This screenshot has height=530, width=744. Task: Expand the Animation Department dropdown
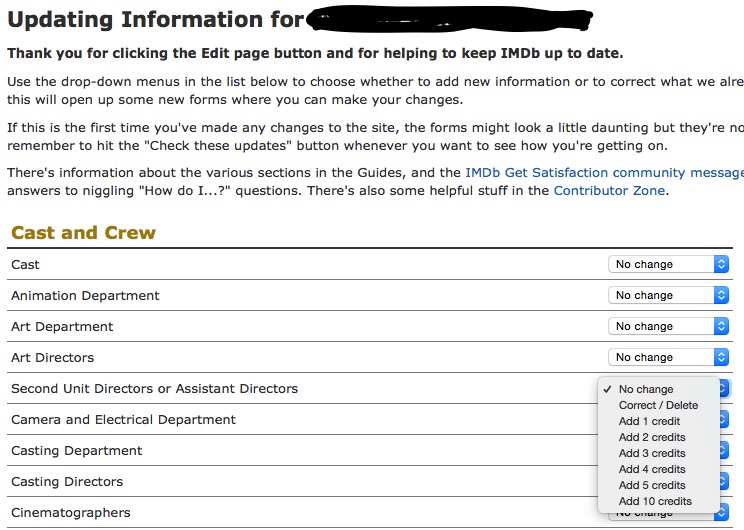point(668,295)
